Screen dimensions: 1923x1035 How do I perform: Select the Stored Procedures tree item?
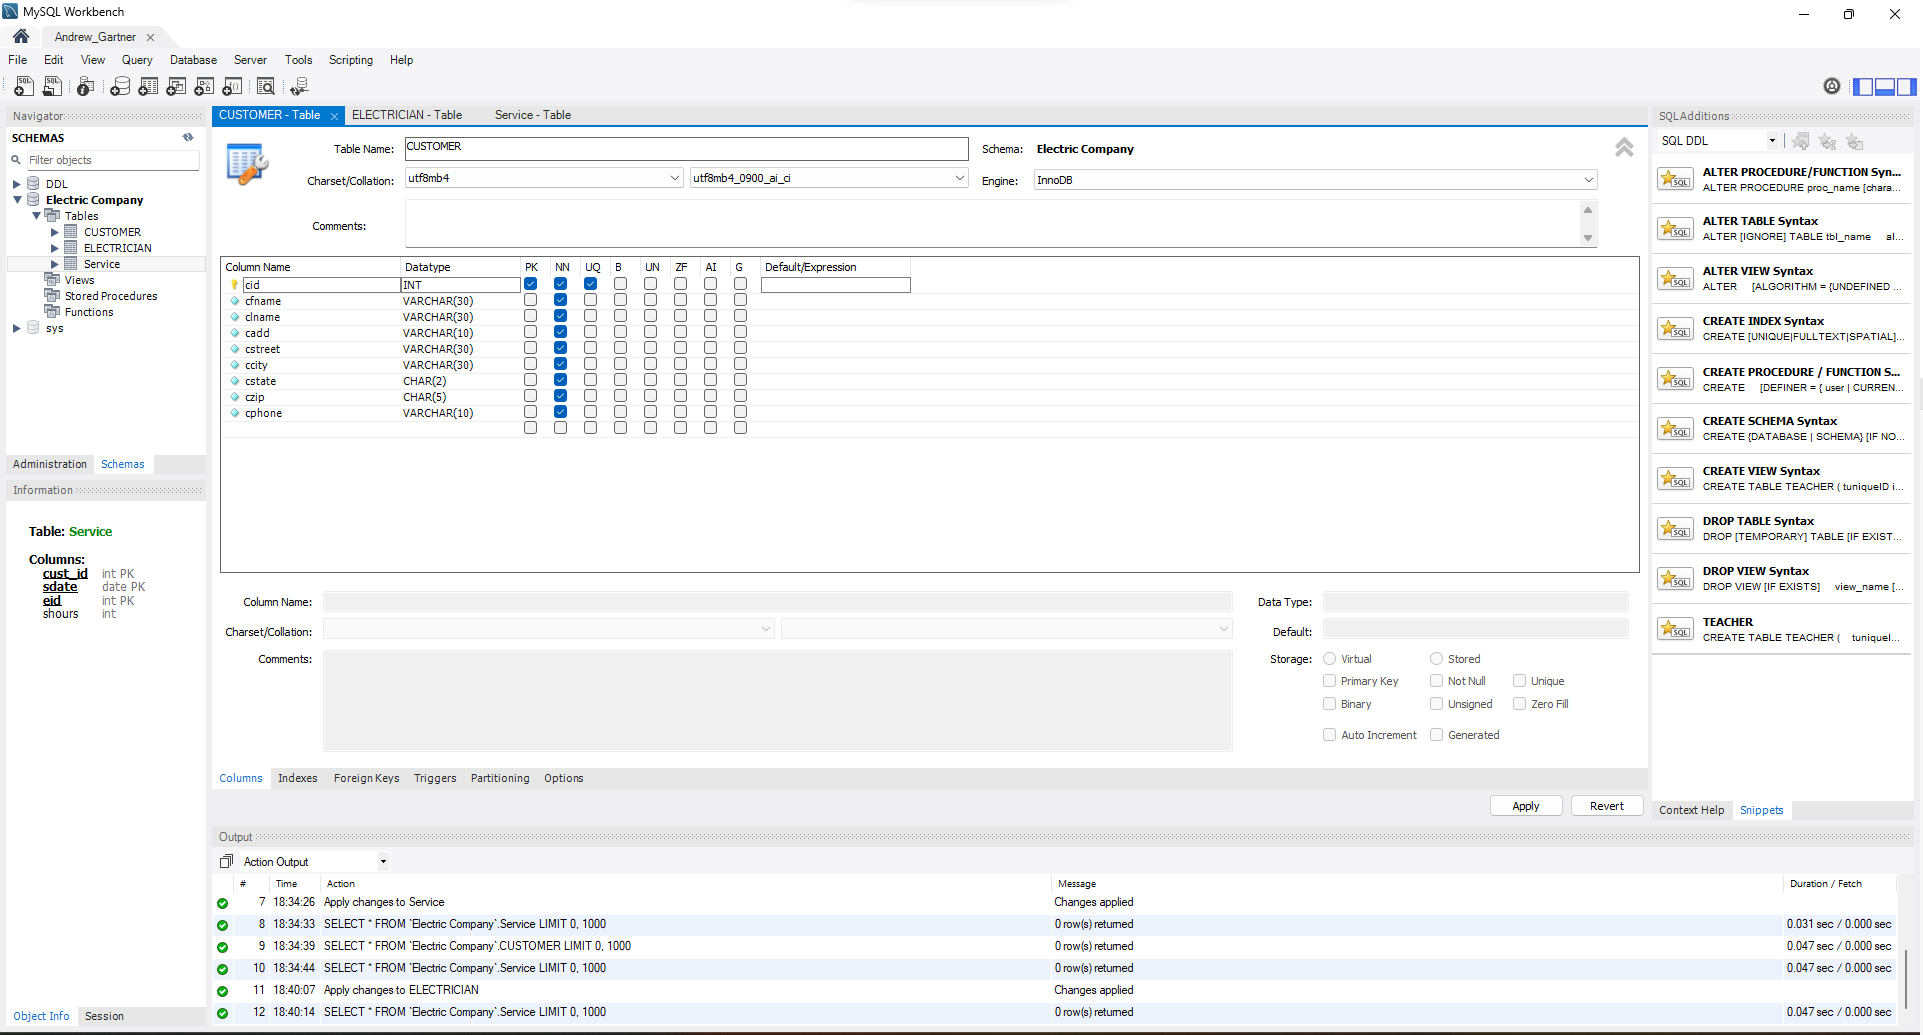click(111, 296)
